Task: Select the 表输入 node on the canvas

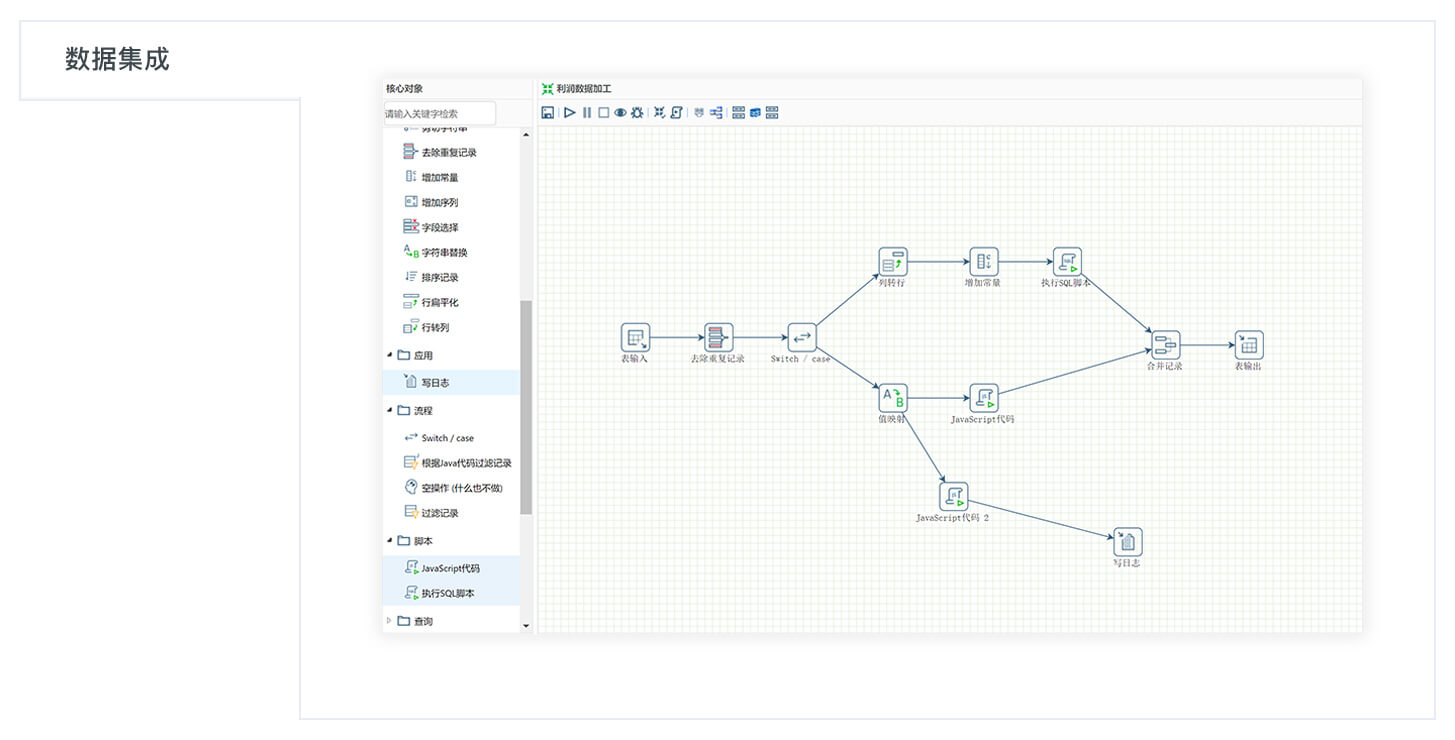Action: 635,338
